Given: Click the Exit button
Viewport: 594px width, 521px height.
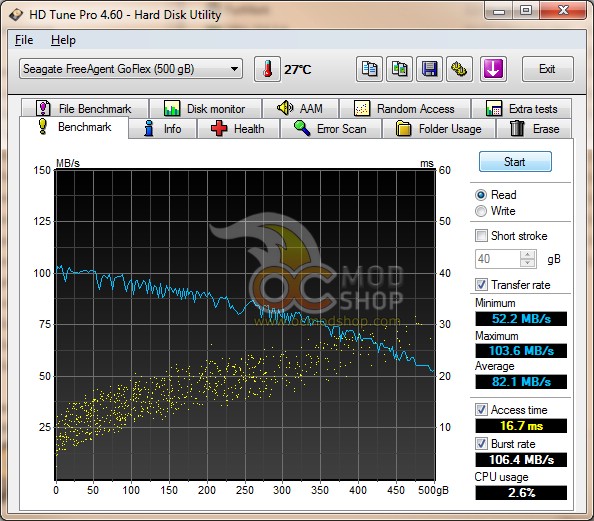Looking at the screenshot, I should coord(547,69).
